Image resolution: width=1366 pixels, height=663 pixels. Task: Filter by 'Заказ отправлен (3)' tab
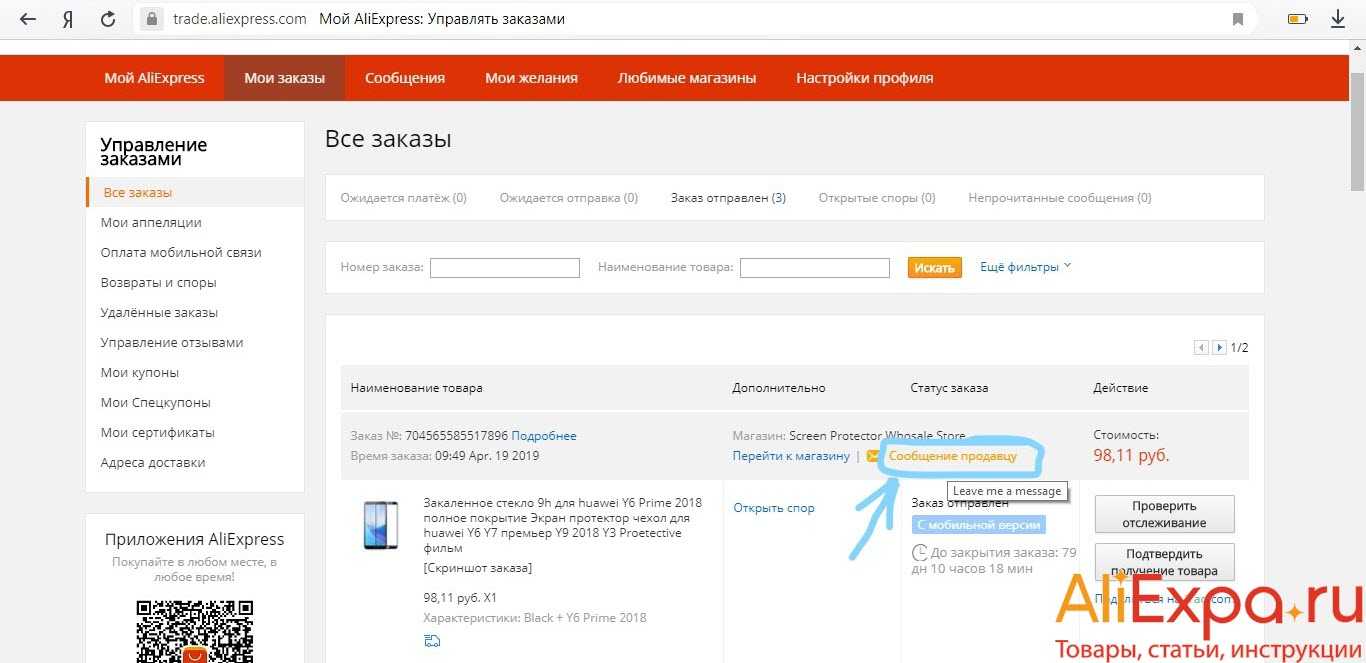click(x=728, y=198)
